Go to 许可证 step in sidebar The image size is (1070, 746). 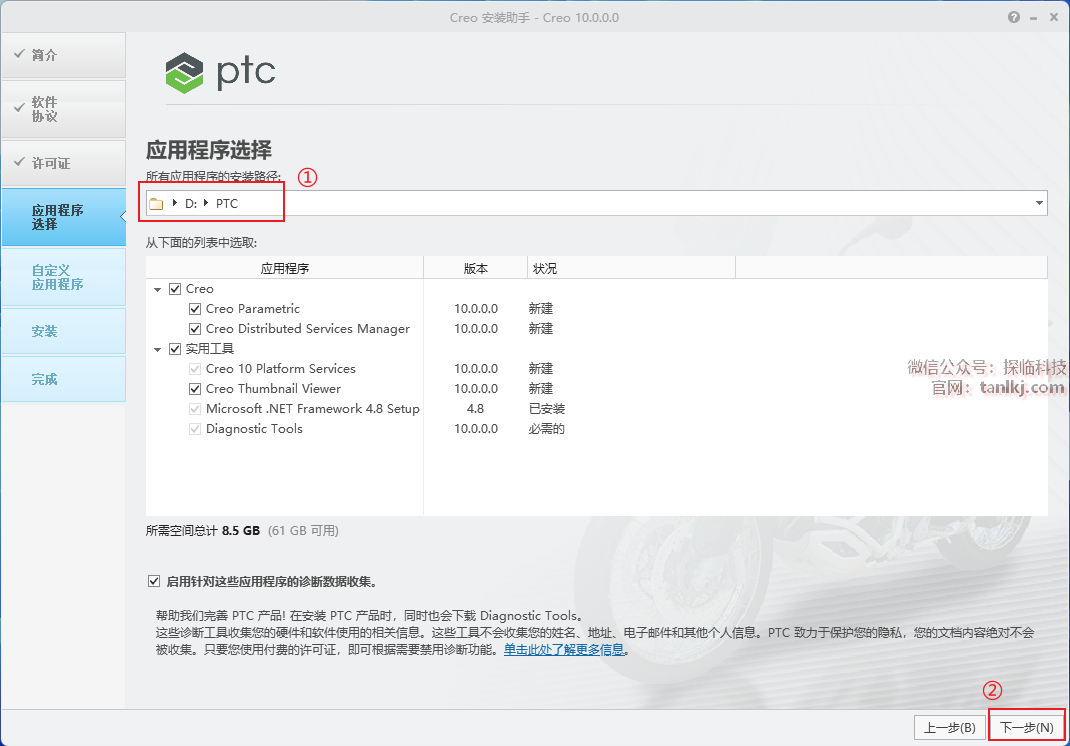pyautogui.click(x=63, y=163)
